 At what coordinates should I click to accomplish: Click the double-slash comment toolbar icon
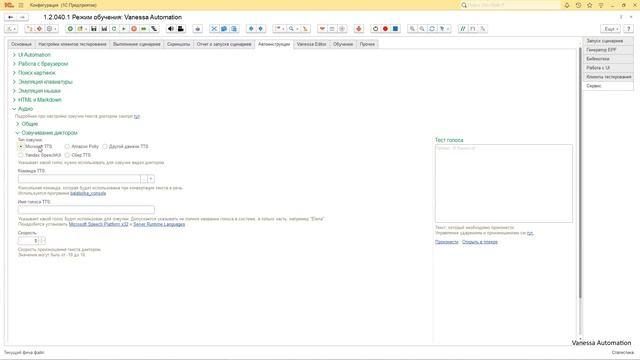pos(463,29)
